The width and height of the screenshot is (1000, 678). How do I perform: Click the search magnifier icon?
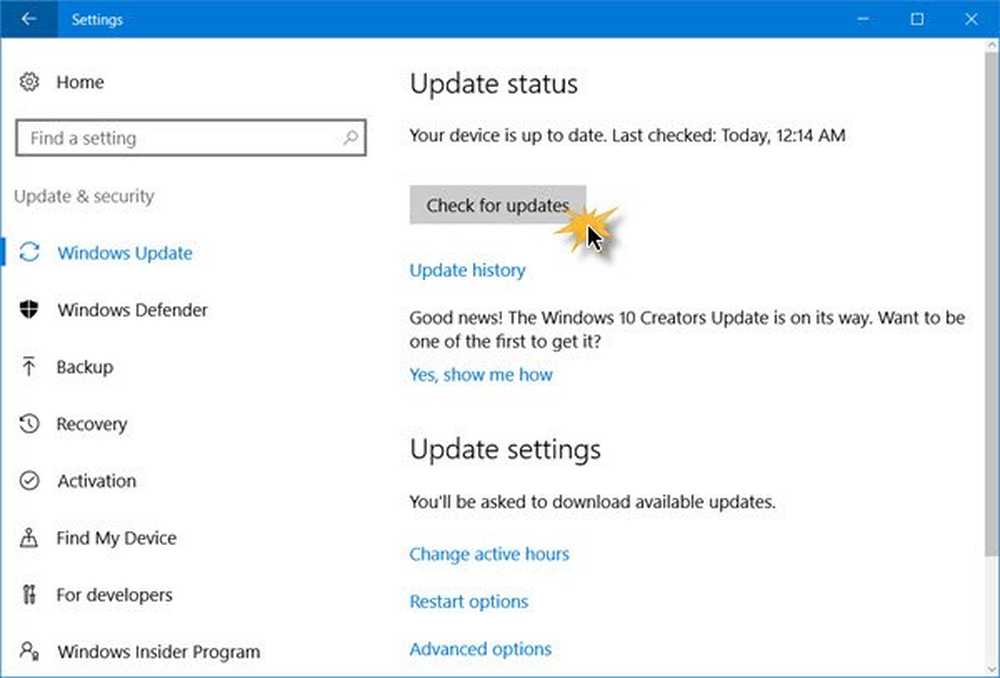(x=350, y=137)
